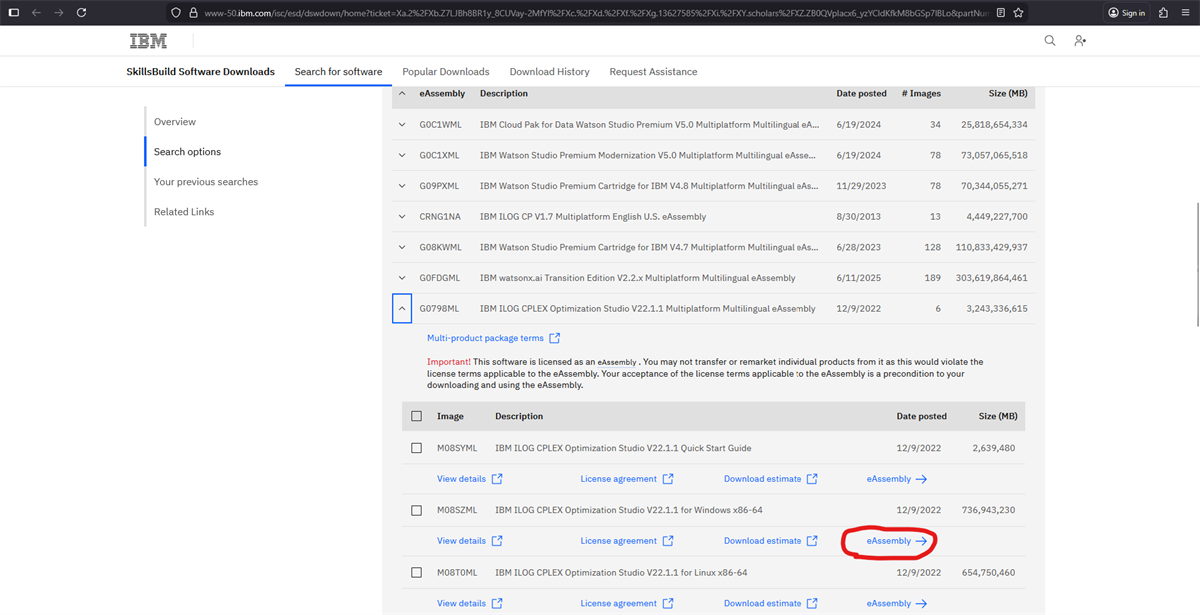The height and width of the screenshot is (615, 1200).
Task: Click the size value 736,943,230
Action: pyautogui.click(x=987, y=510)
